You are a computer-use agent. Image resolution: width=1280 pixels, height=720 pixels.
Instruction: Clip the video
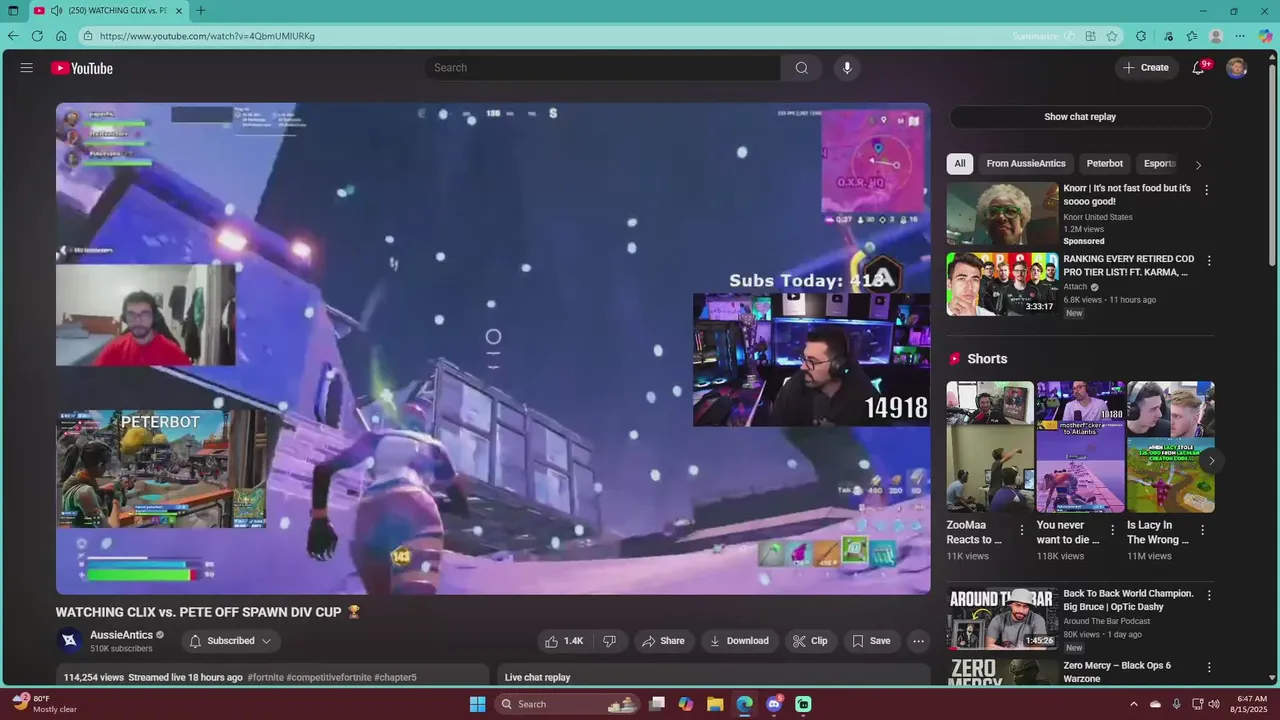tap(810, 641)
